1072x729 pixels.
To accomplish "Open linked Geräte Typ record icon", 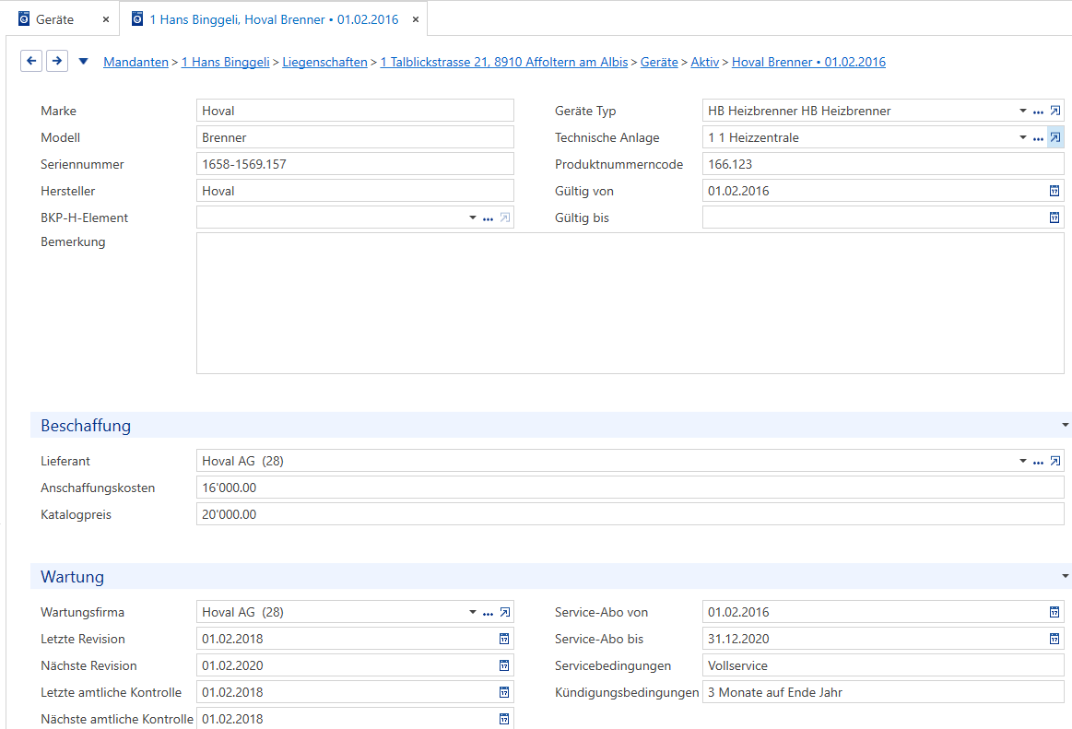I will pyautogui.click(x=1055, y=111).
